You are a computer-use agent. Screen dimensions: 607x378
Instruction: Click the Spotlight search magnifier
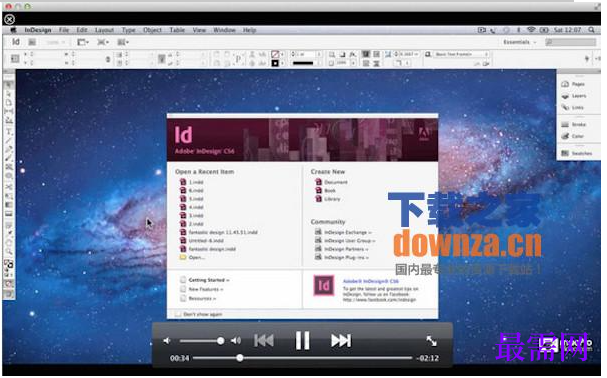click(x=592, y=30)
